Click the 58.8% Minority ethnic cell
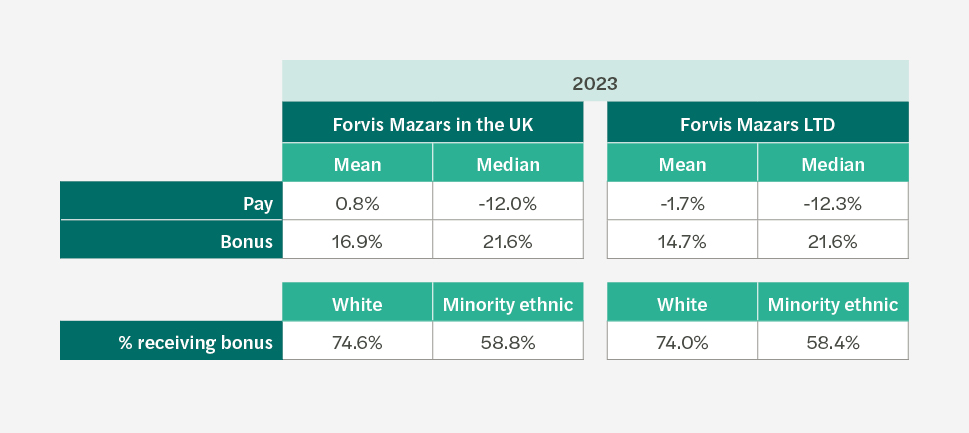Screen dimensions: 969x433 (x=508, y=342)
